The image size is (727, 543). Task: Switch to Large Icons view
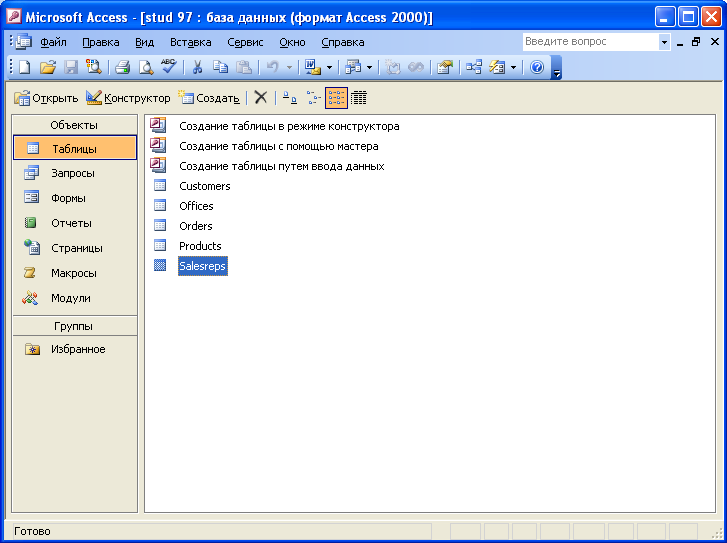click(x=290, y=97)
